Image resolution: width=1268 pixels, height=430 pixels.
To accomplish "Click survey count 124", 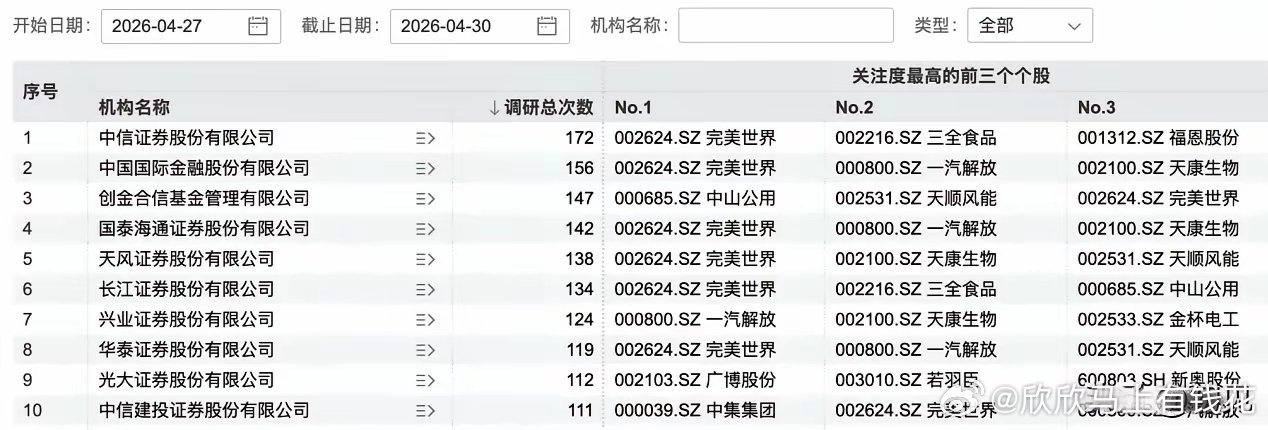I will coord(579,320).
